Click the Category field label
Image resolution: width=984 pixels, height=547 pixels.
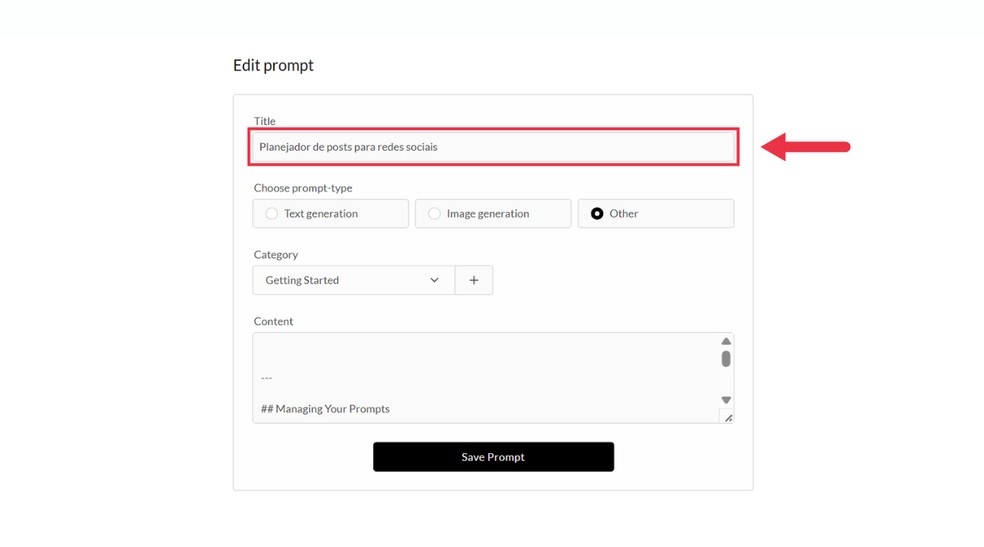[276, 255]
